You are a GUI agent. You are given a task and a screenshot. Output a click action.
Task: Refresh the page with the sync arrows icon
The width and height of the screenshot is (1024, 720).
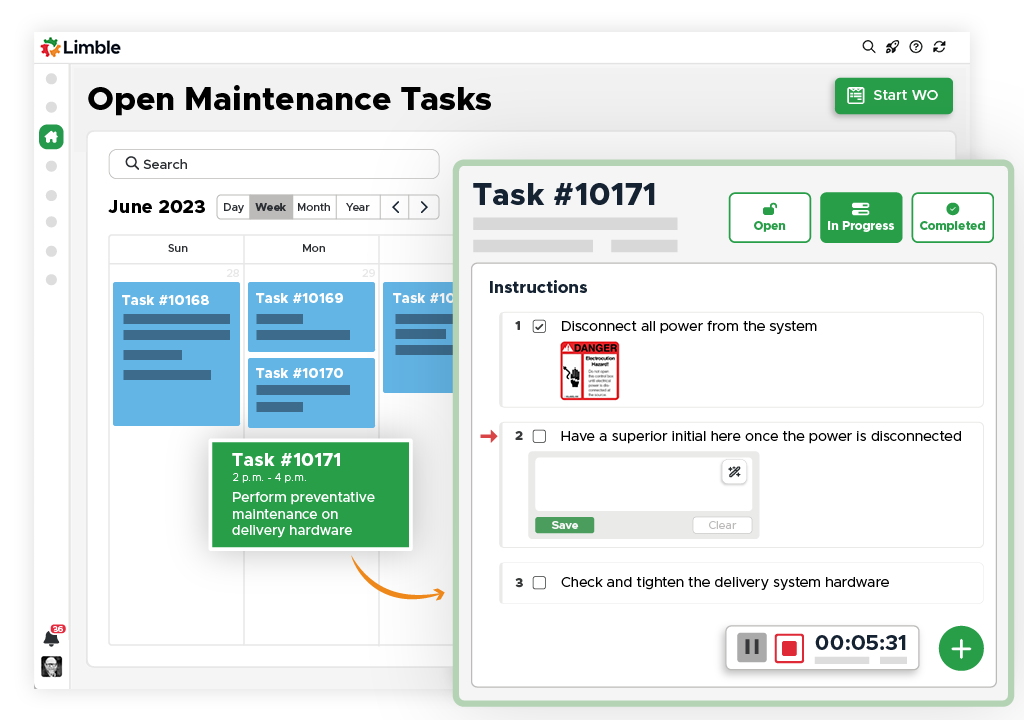[939, 46]
